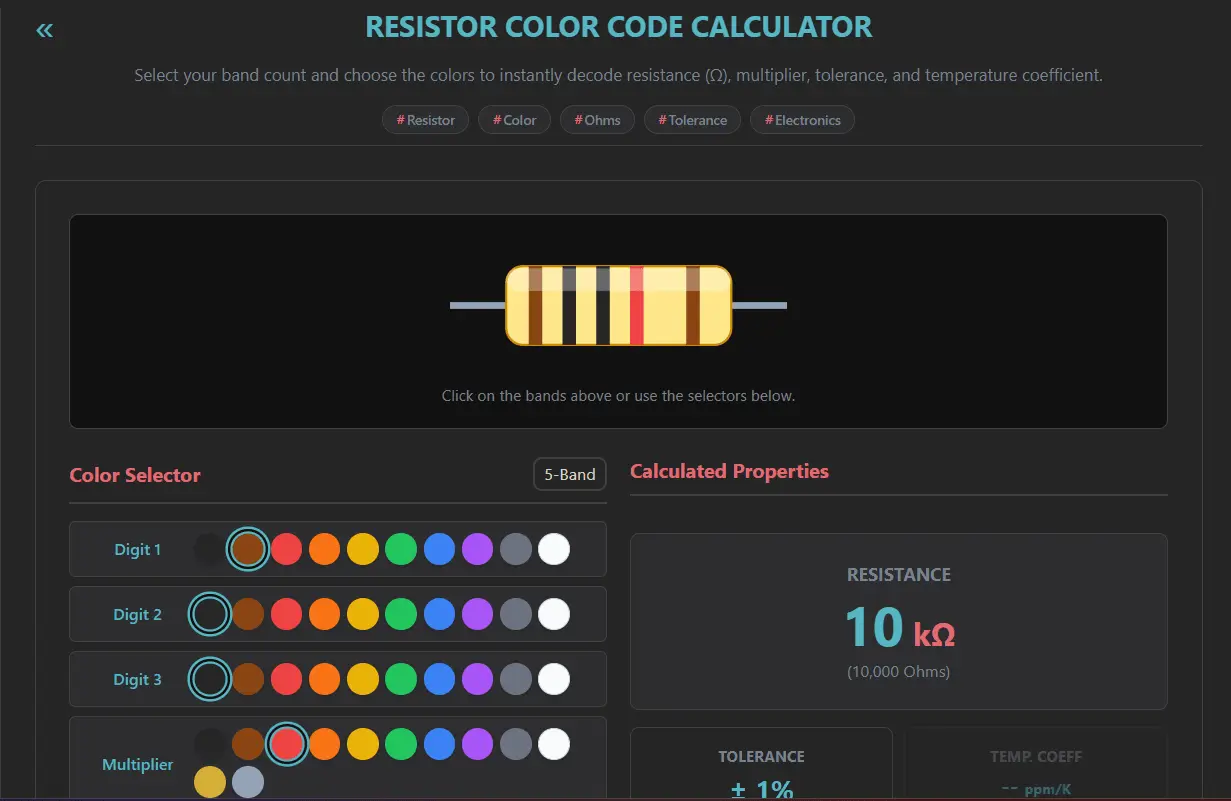Select silver for Multiplier

tap(248, 782)
